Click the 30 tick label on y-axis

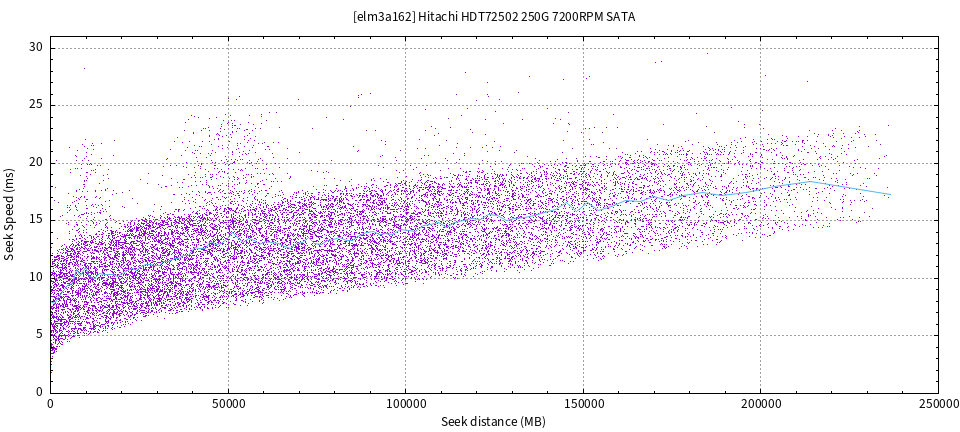pyautogui.click(x=36, y=48)
